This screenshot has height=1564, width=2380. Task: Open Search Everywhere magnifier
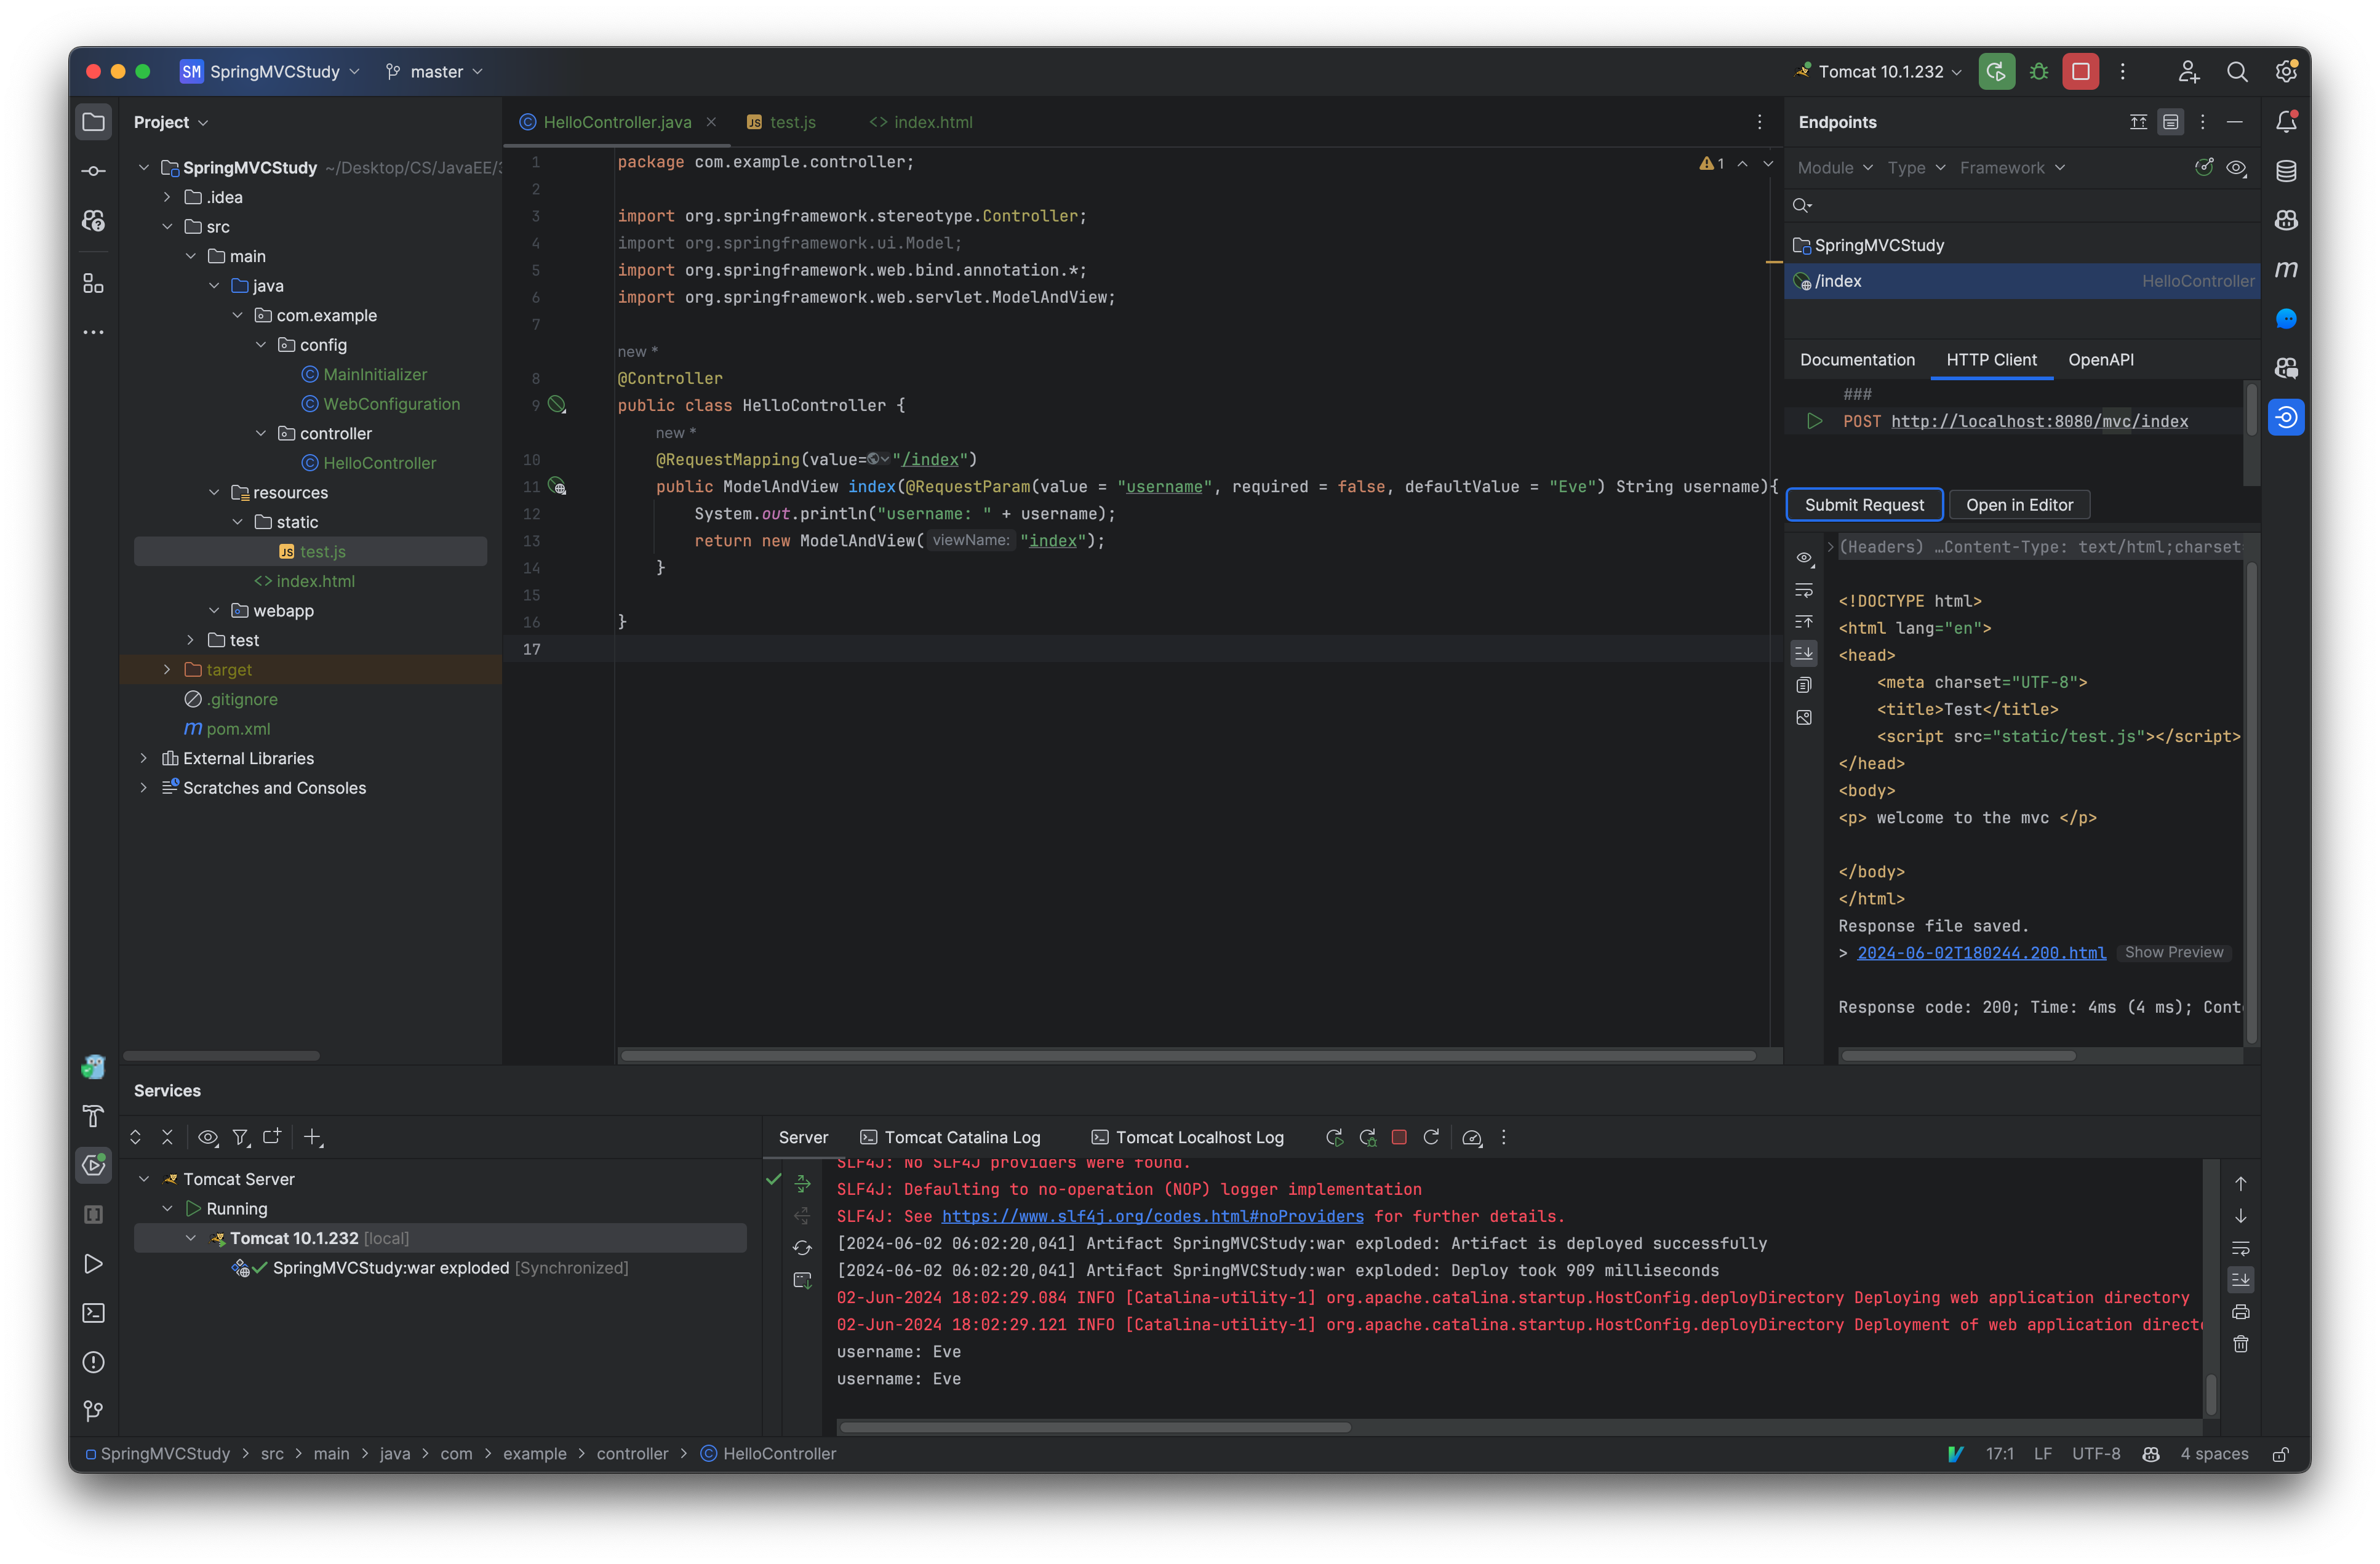2238,71
